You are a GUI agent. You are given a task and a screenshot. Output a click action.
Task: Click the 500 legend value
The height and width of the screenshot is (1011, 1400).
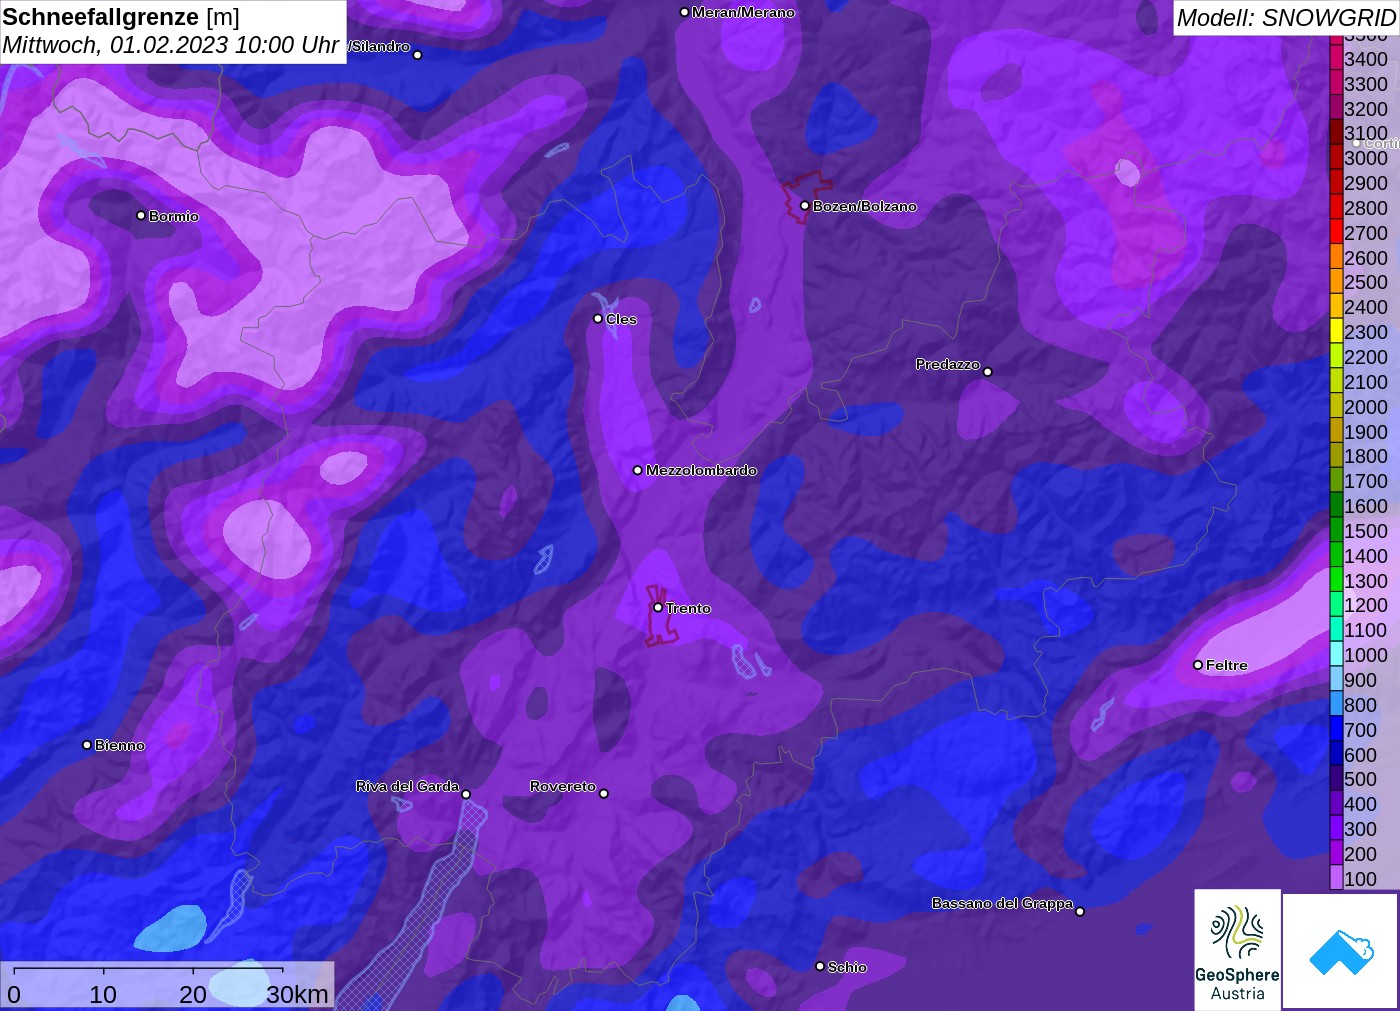[1361, 779]
